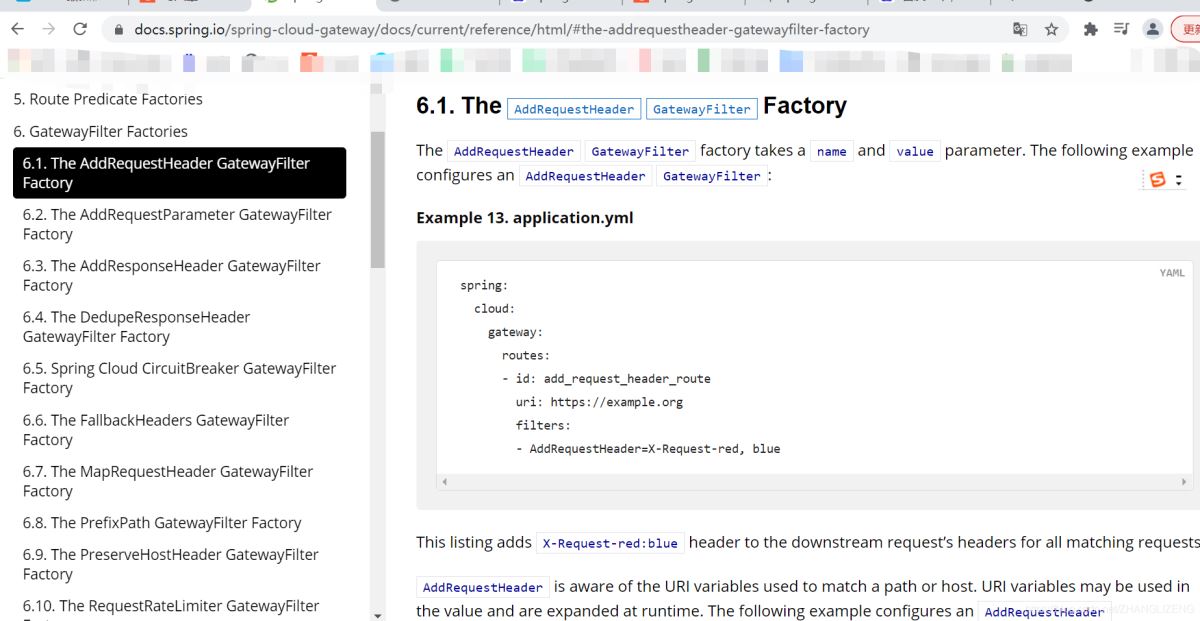Go to '6.6. The FallbackHeaders GatewayFilter Factory'
1200x621 pixels.
[x=156, y=430]
